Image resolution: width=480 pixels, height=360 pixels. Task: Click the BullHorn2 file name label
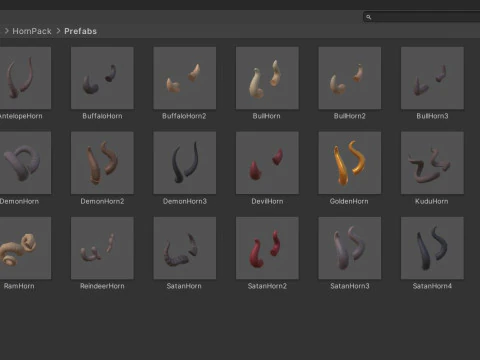tap(350, 116)
